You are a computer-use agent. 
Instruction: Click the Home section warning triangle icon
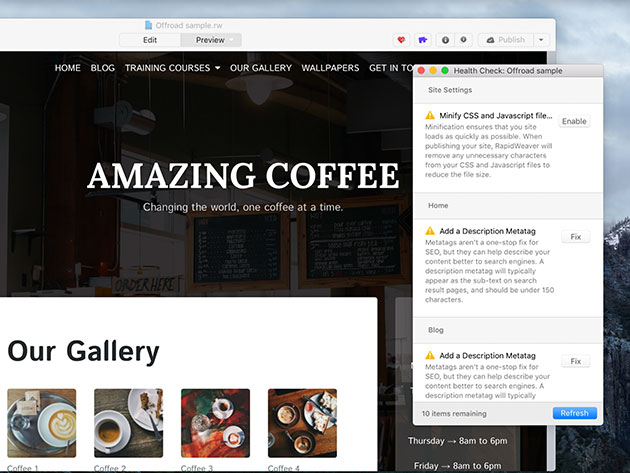point(430,231)
